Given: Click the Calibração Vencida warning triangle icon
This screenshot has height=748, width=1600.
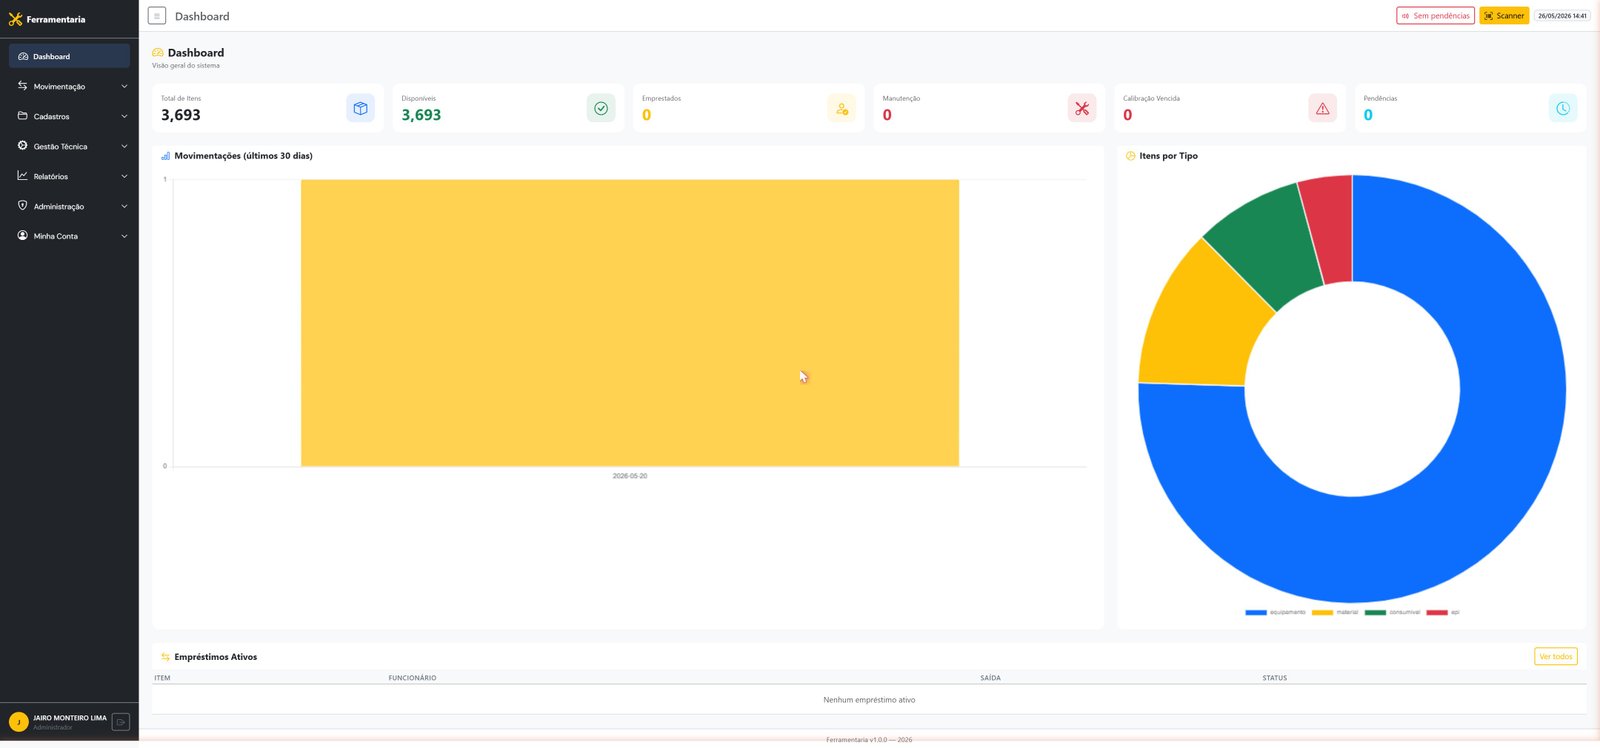Looking at the screenshot, I should (1323, 108).
